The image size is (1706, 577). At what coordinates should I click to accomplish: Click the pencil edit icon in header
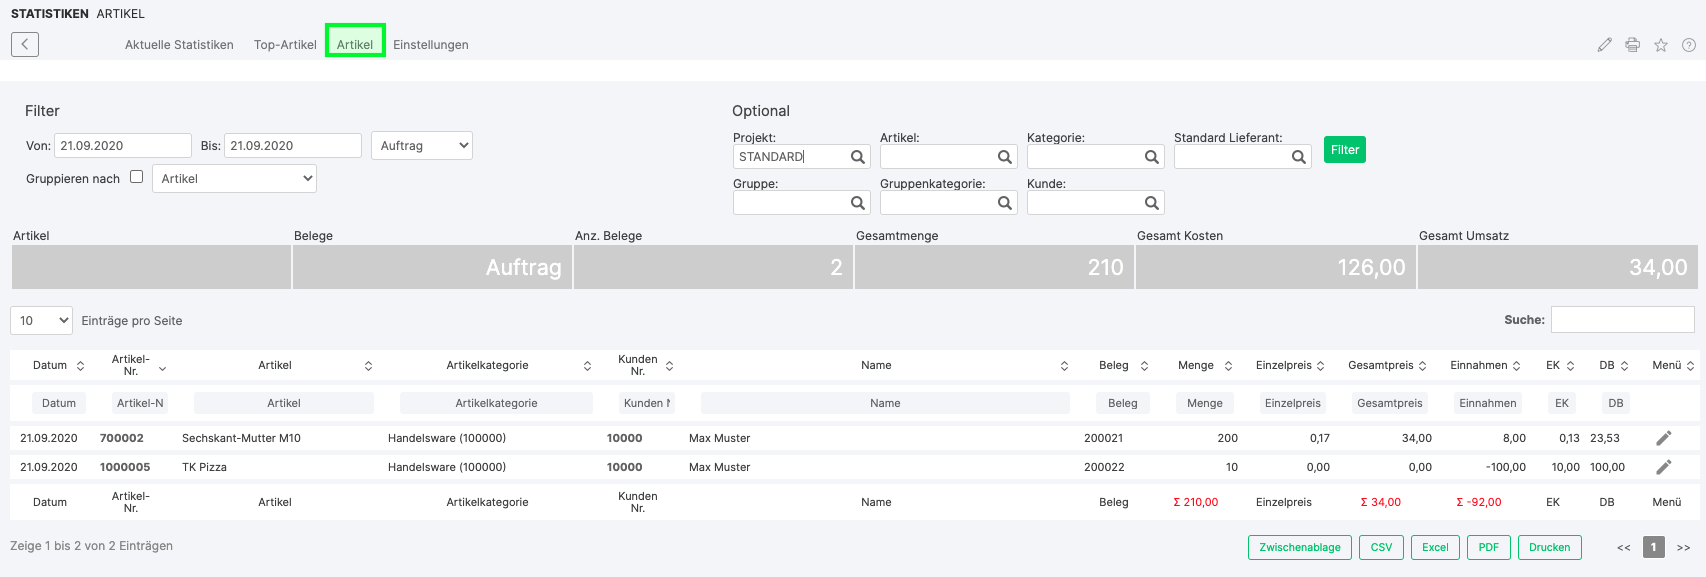pos(1604,45)
